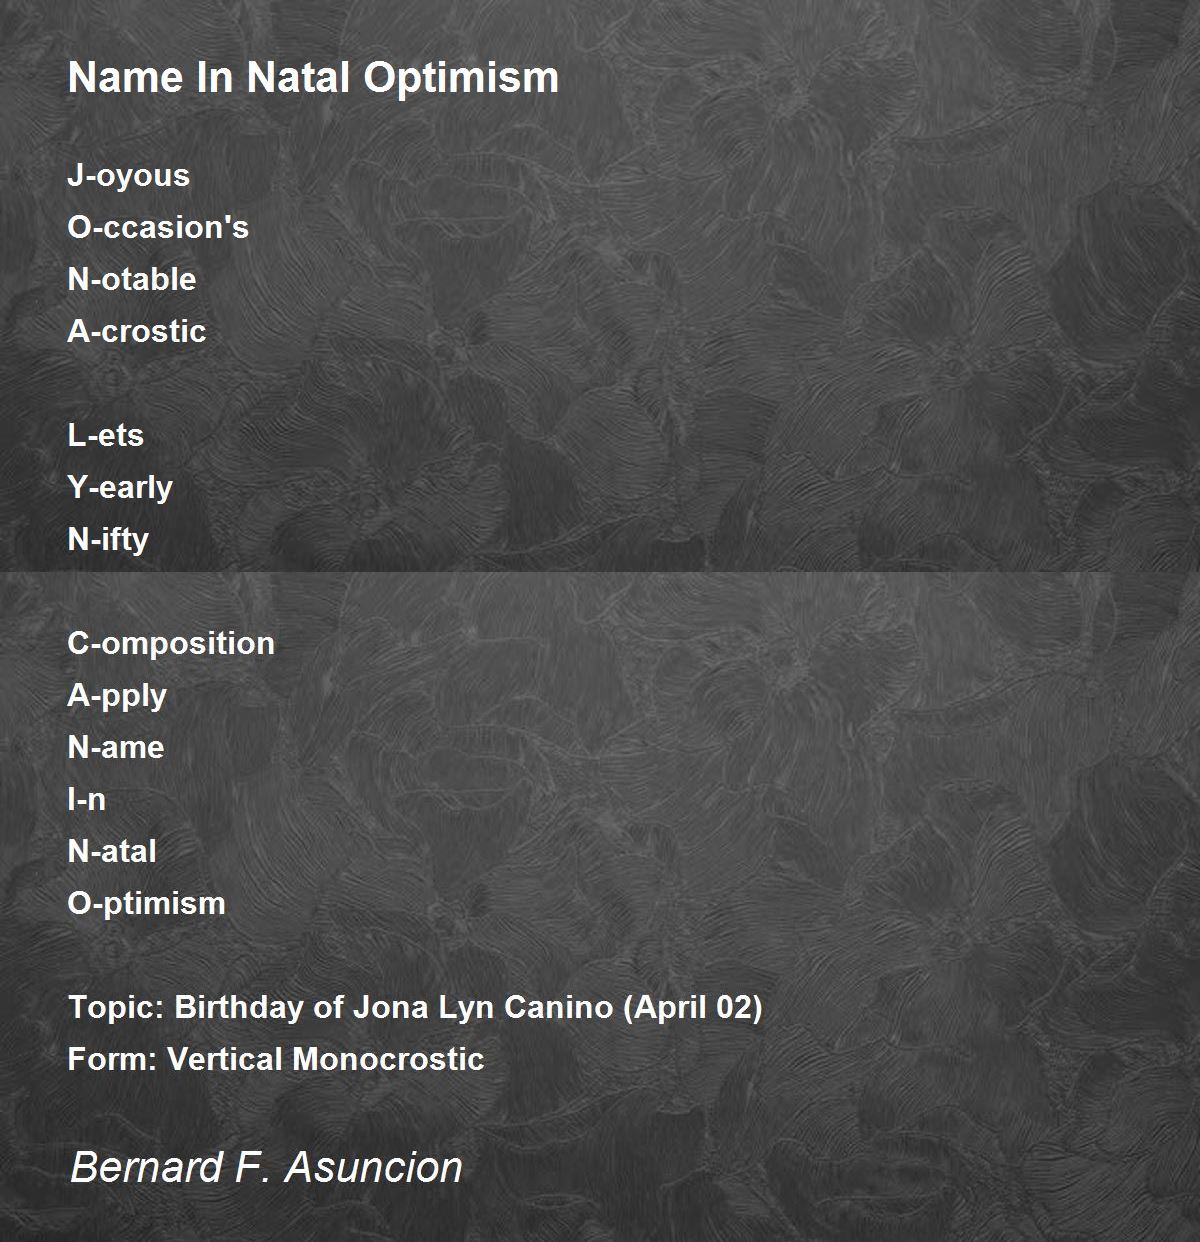The image size is (1200, 1242).
Task: Click the Form: Vertical Monocrostic line
Action: pyautogui.click(x=276, y=1059)
